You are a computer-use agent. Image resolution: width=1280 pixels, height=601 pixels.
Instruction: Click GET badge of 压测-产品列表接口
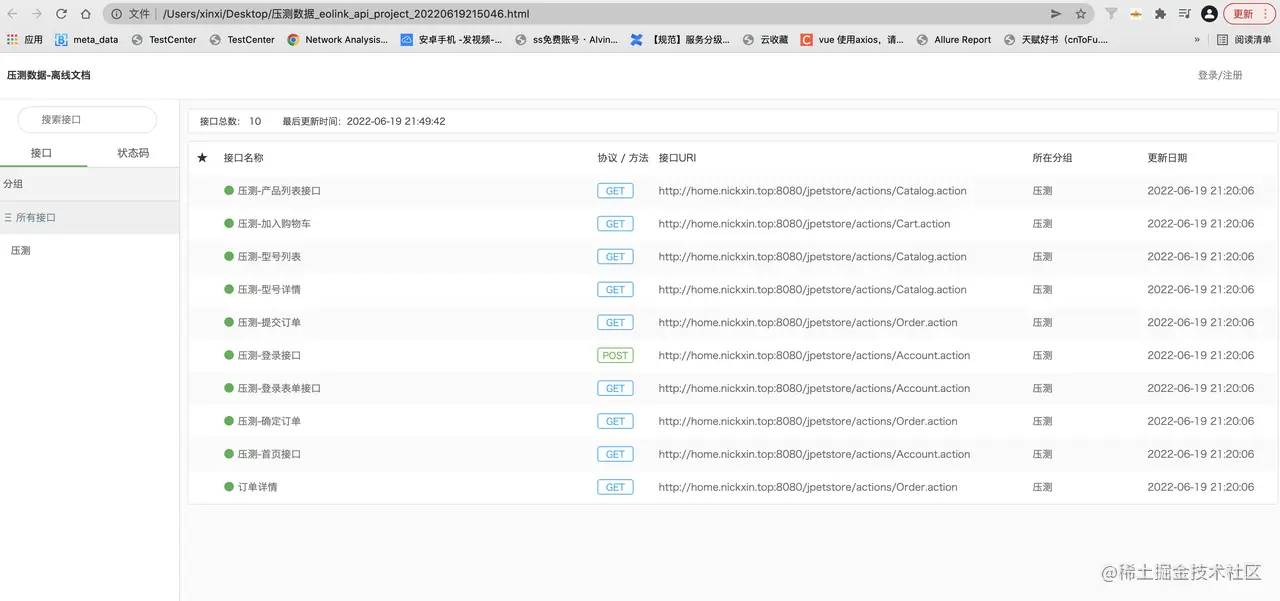(615, 191)
